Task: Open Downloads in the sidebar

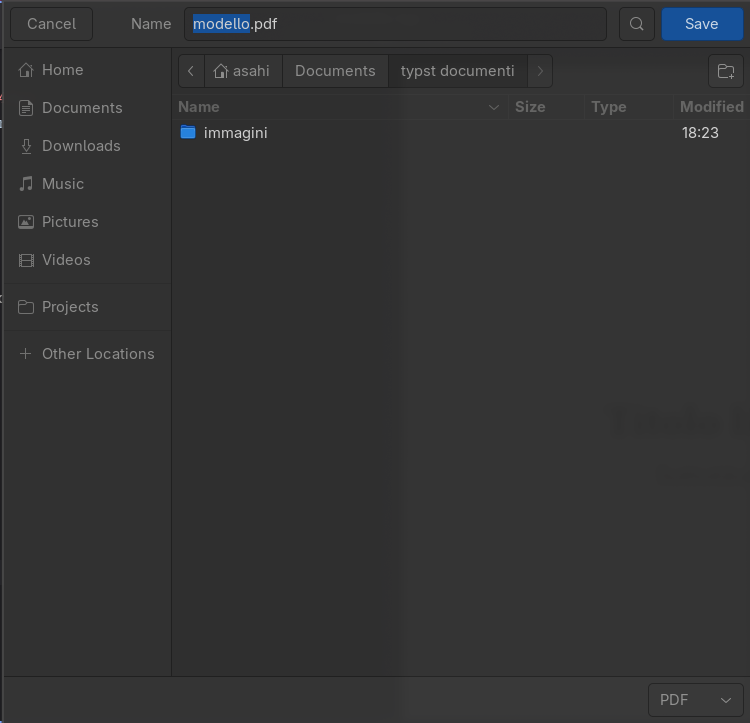Action: click(x=88, y=146)
